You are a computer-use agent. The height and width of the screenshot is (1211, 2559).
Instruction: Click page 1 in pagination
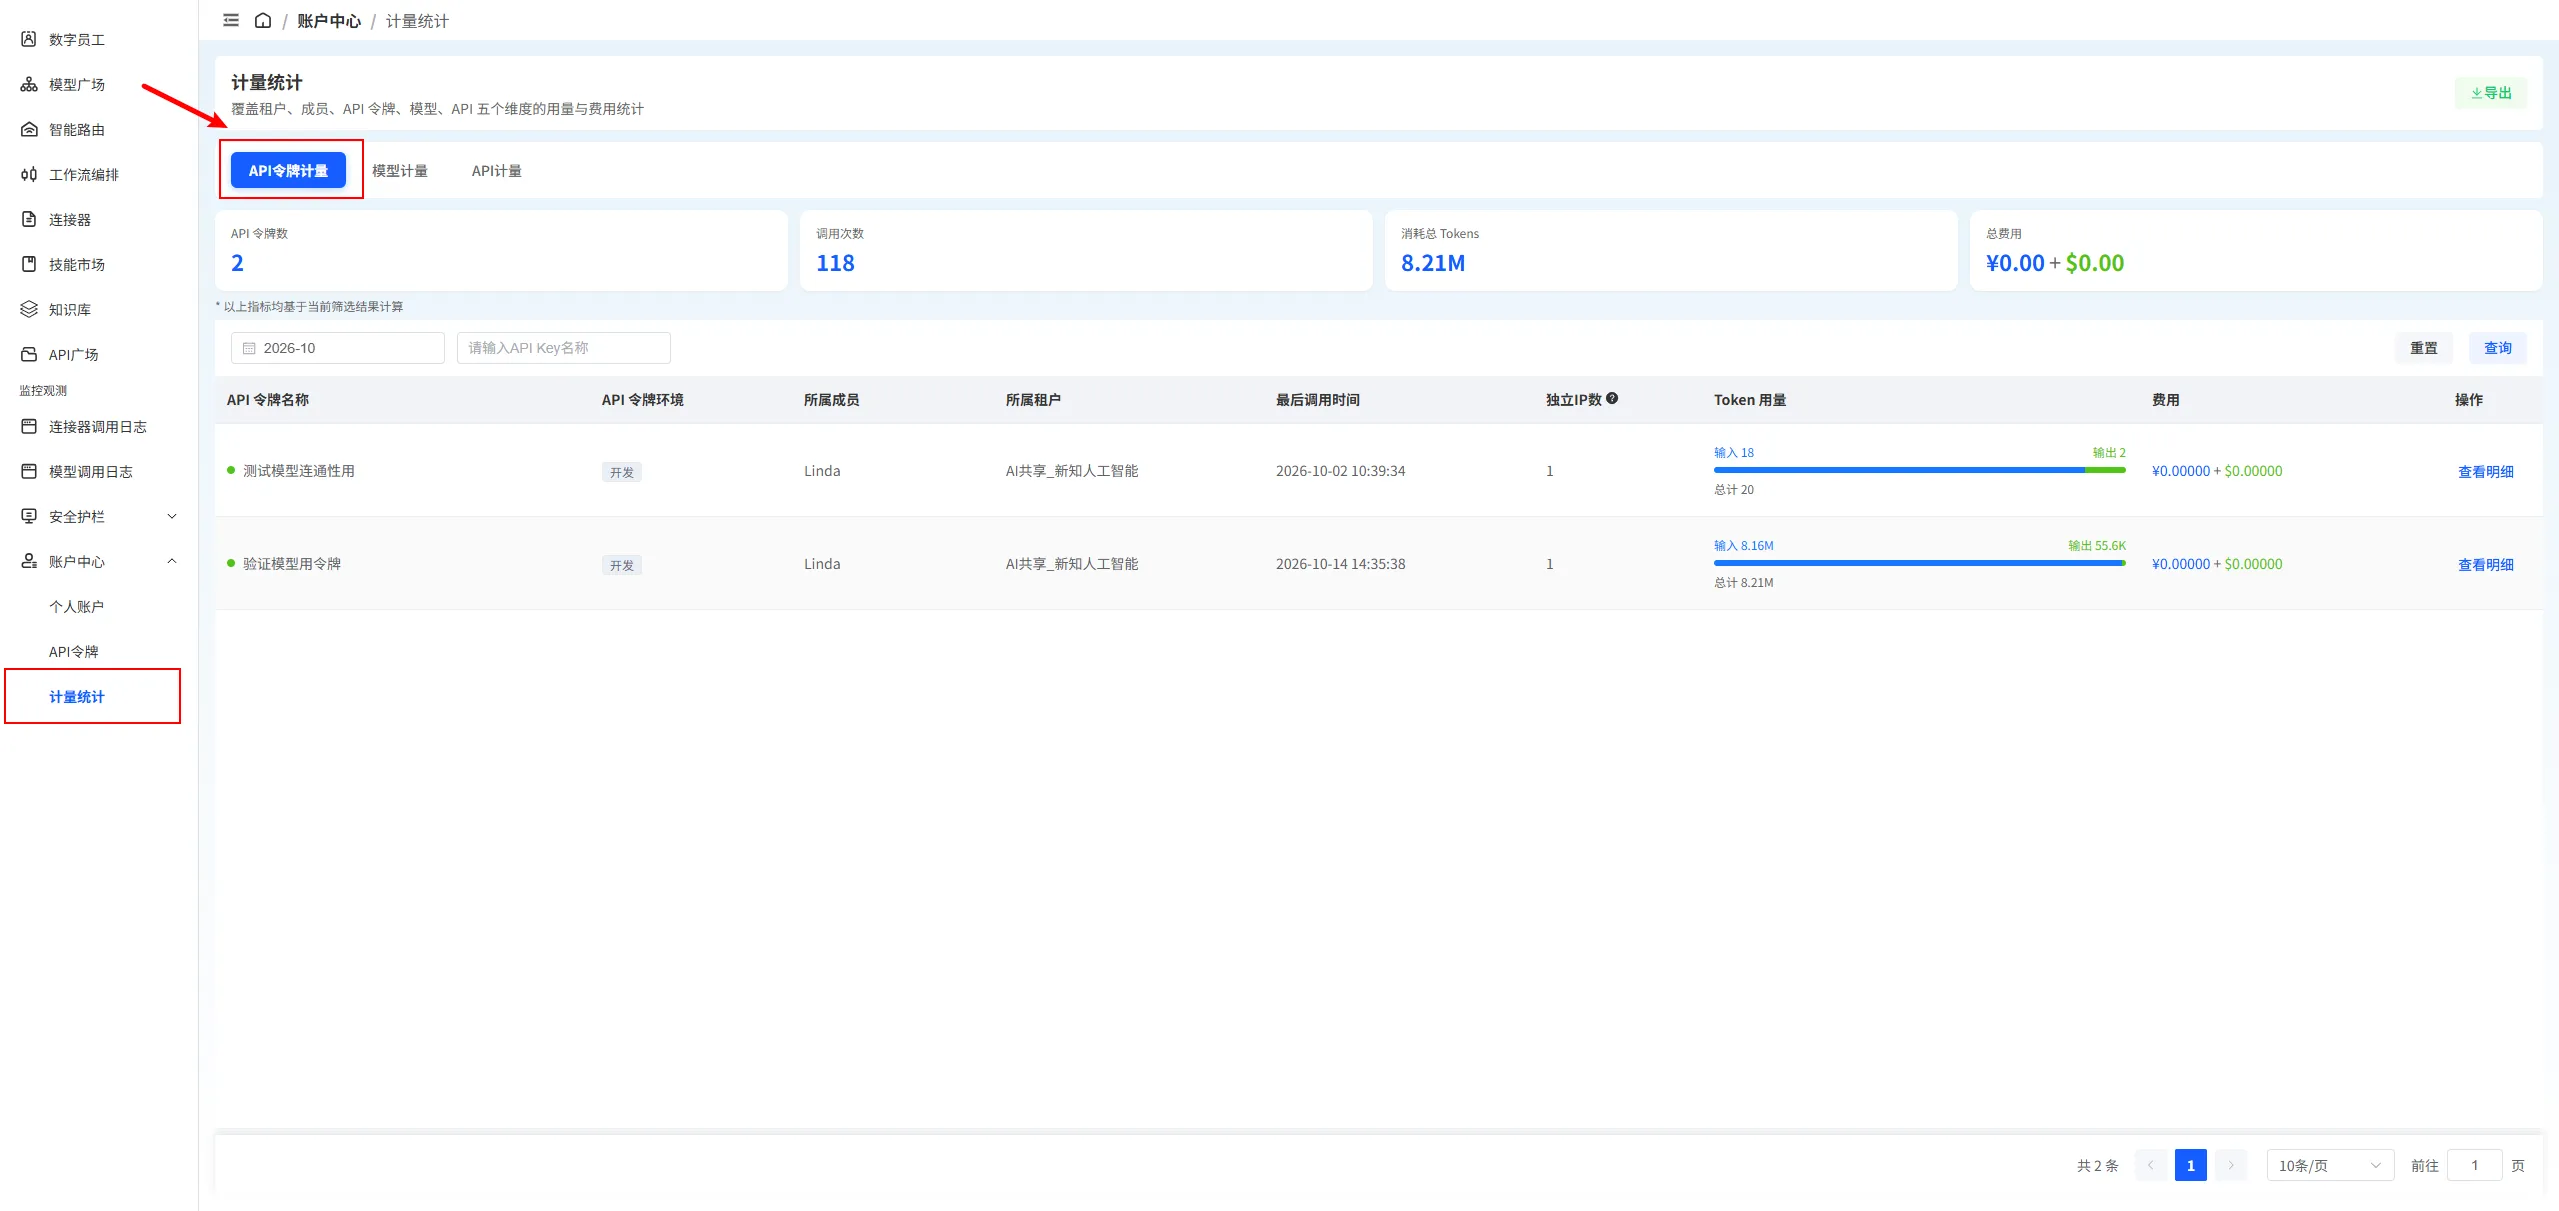[2190, 1165]
